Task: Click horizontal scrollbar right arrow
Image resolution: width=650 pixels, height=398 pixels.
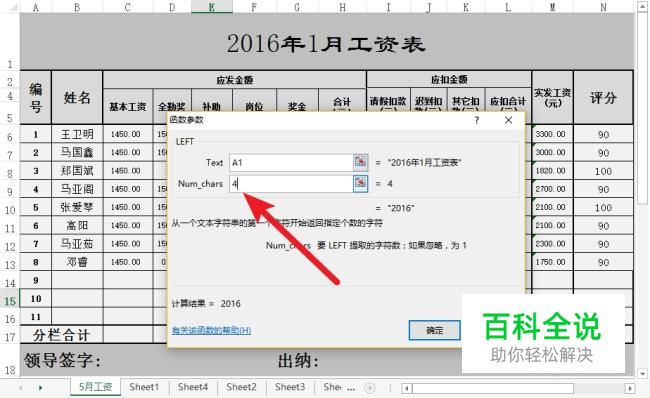Action: pos(629,388)
